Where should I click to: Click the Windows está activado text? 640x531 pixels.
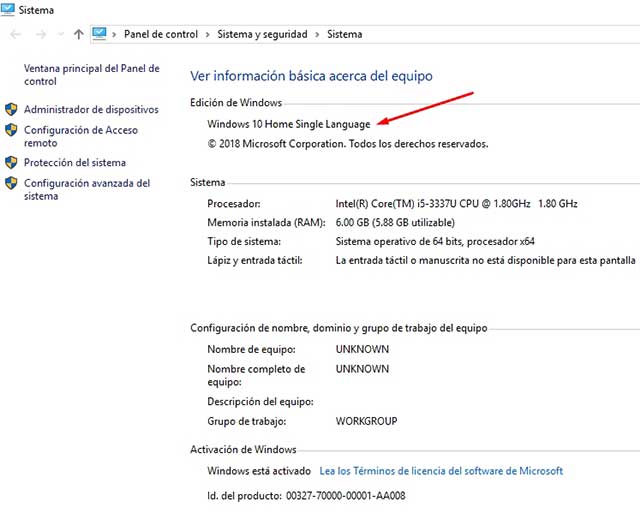coord(259,471)
